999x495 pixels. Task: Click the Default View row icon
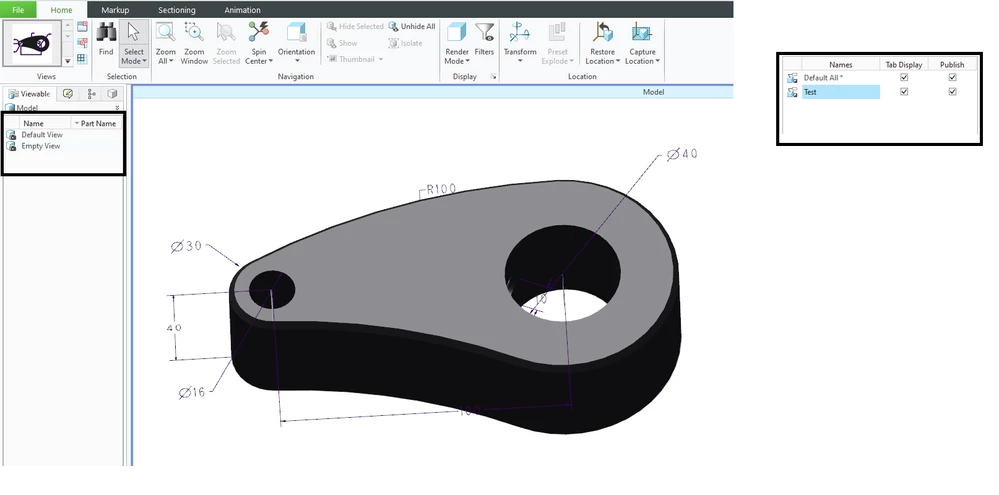pyautogui.click(x=11, y=134)
